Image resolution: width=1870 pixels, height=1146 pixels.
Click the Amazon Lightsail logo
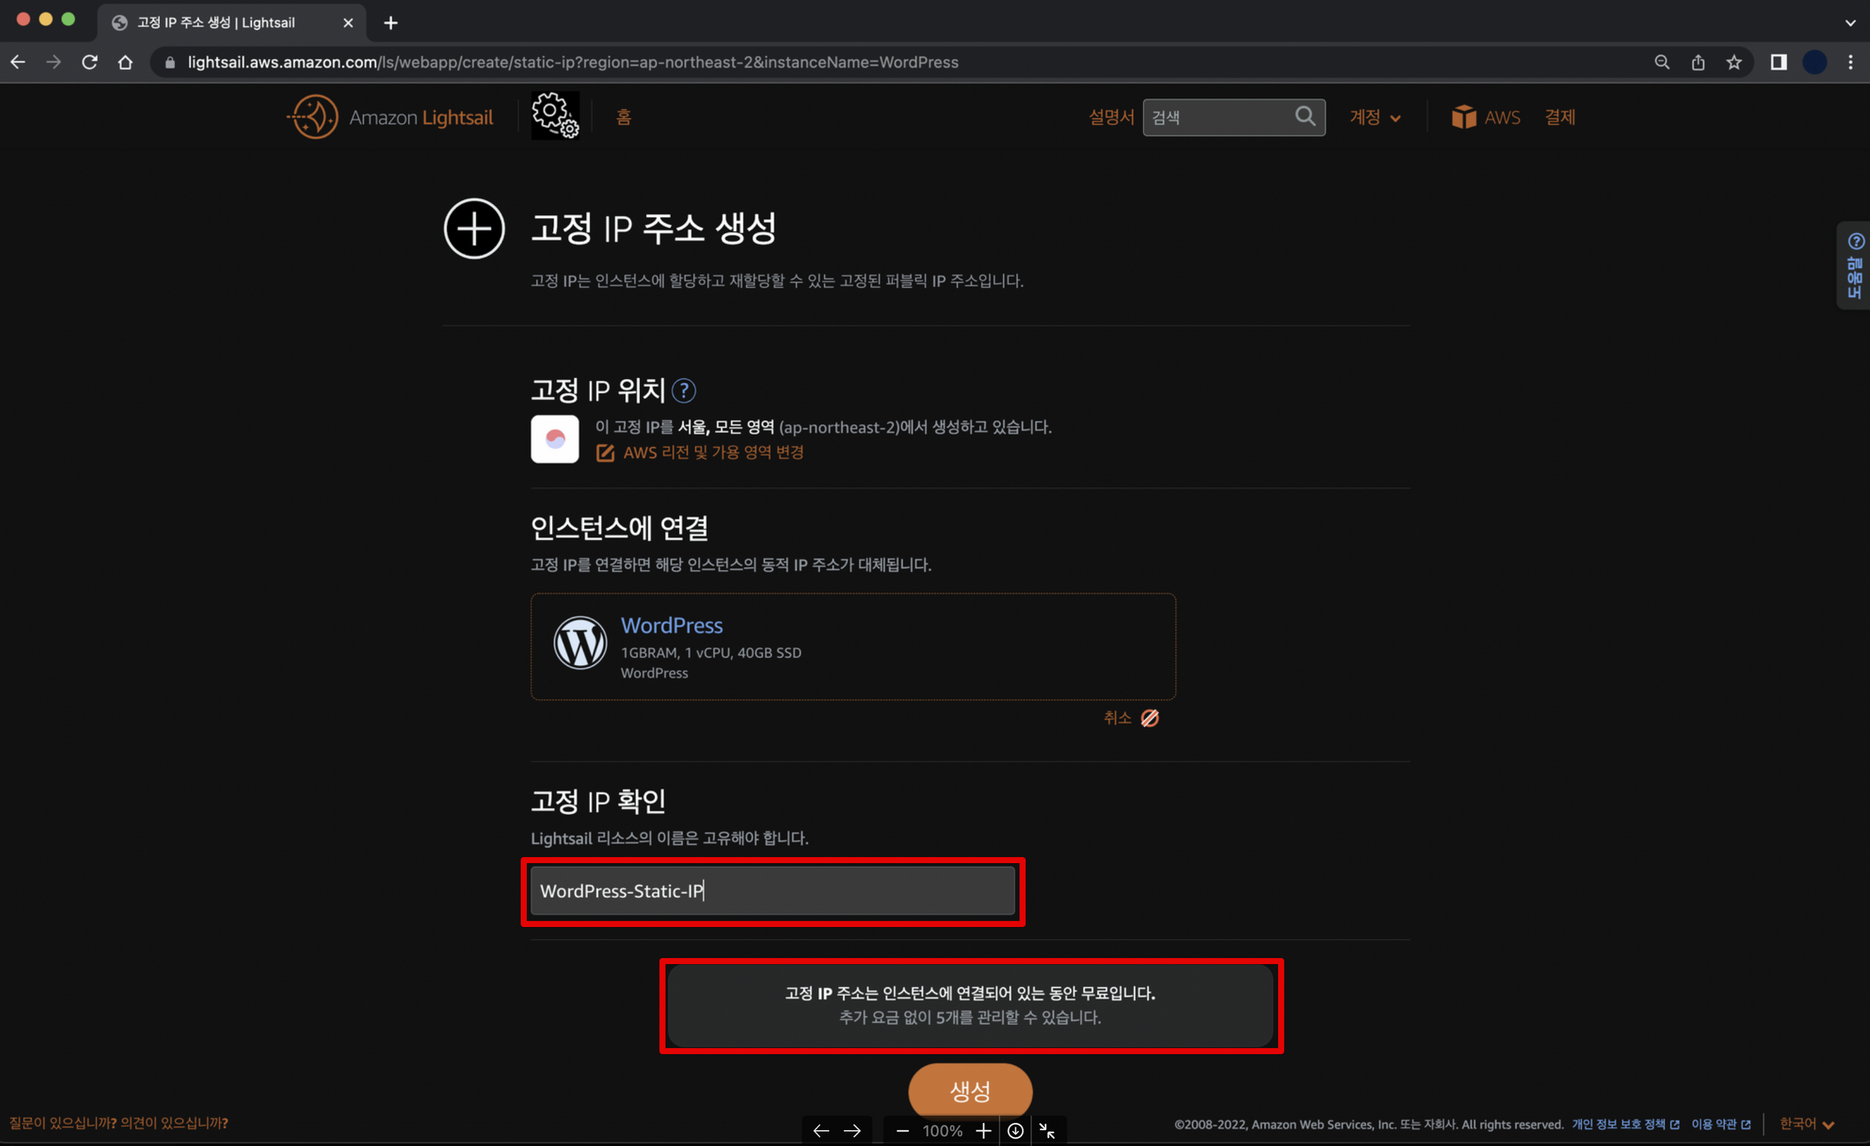point(390,117)
